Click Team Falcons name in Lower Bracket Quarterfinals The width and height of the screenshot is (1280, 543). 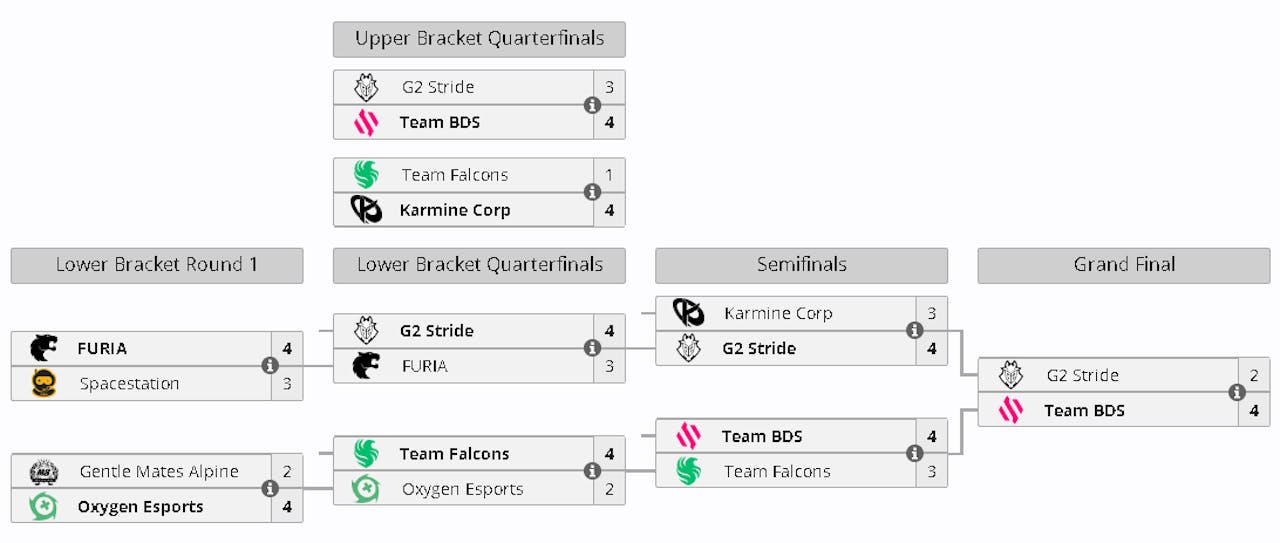454,454
